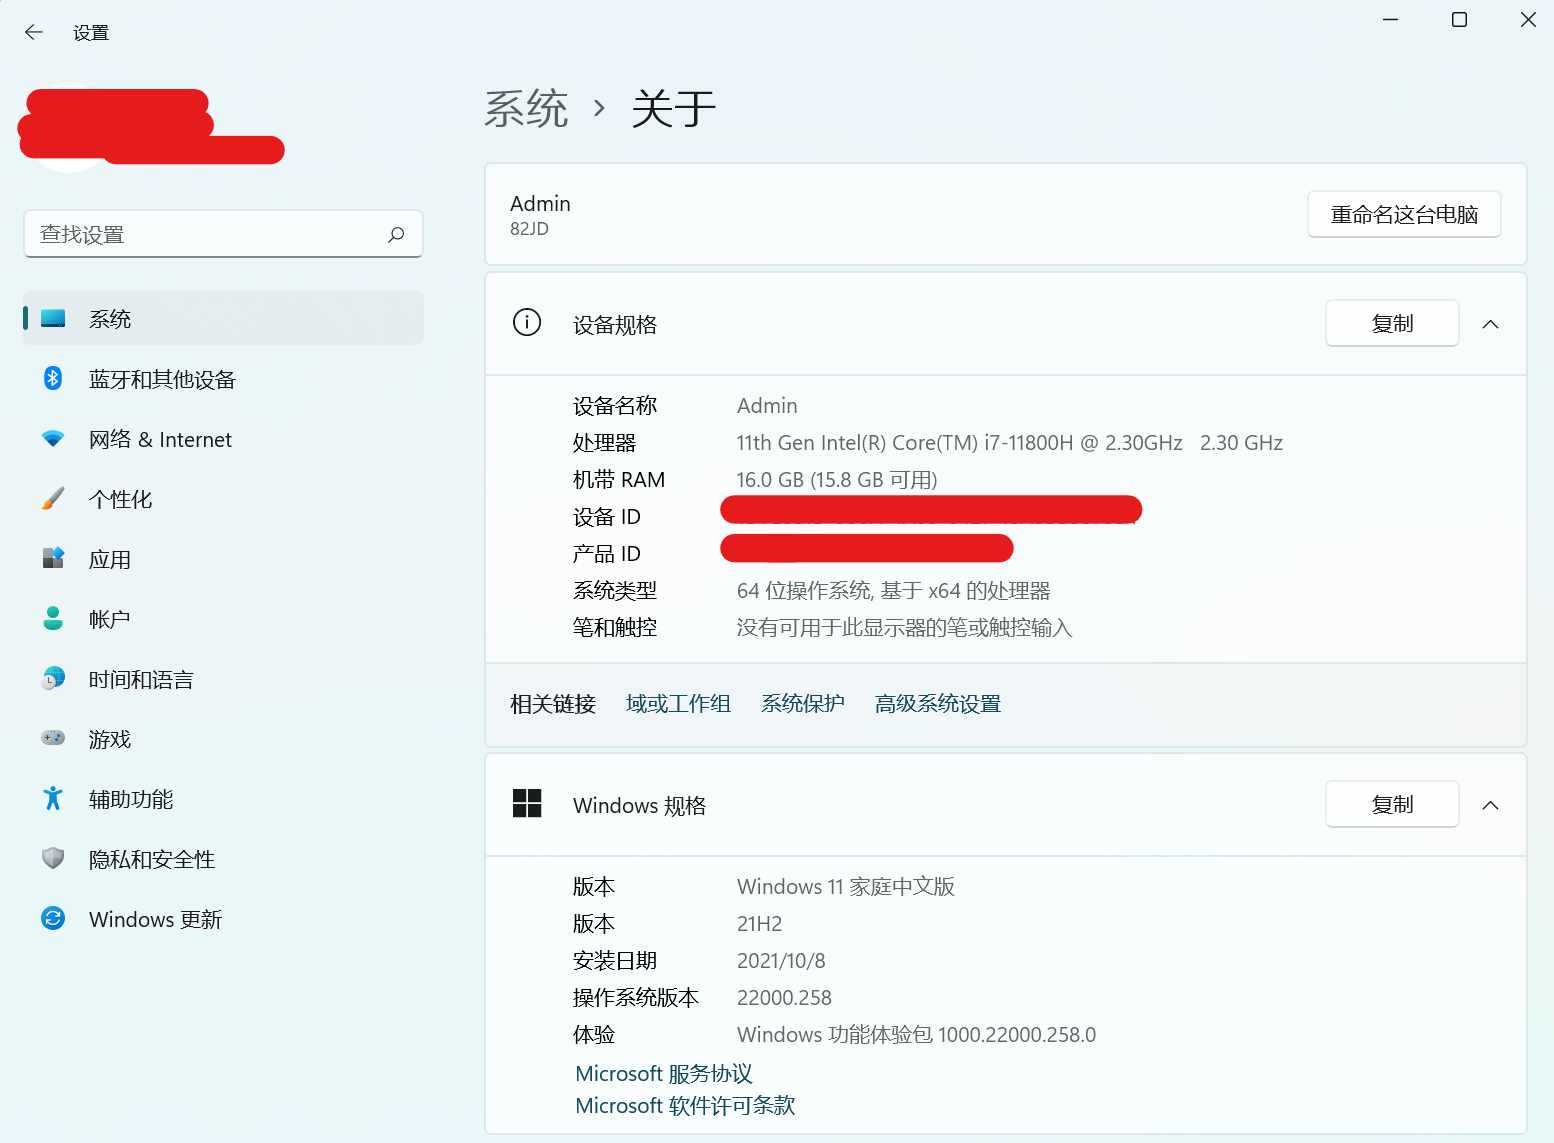Click the Find a setting search box
The width and height of the screenshot is (1554, 1143).
(x=210, y=234)
